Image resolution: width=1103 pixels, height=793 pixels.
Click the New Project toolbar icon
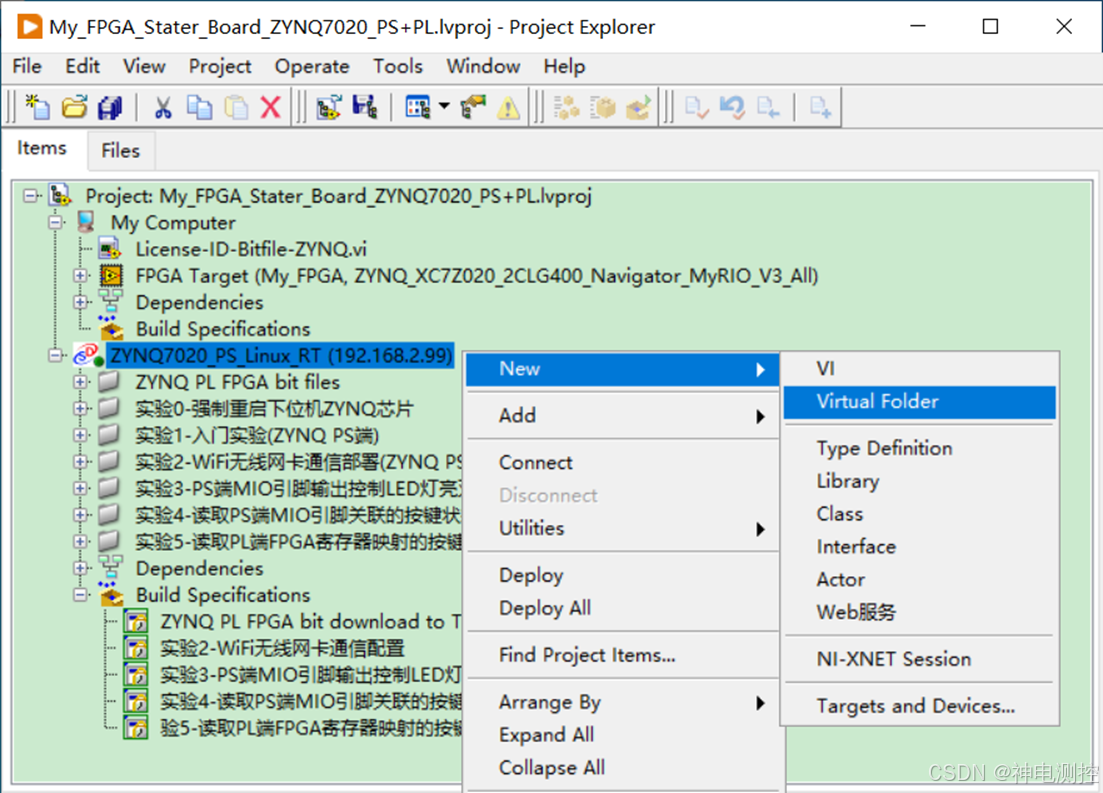pos(37,107)
